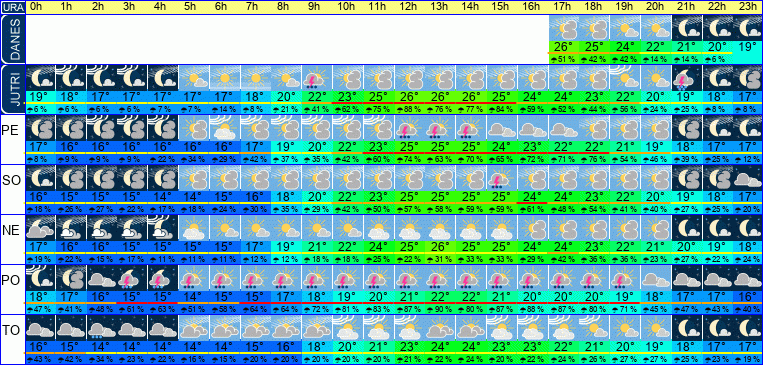Image resolution: width=763 pixels, height=365 pixels.
Task: Click the moon icon for DANES at 23h
Action: coord(748,28)
